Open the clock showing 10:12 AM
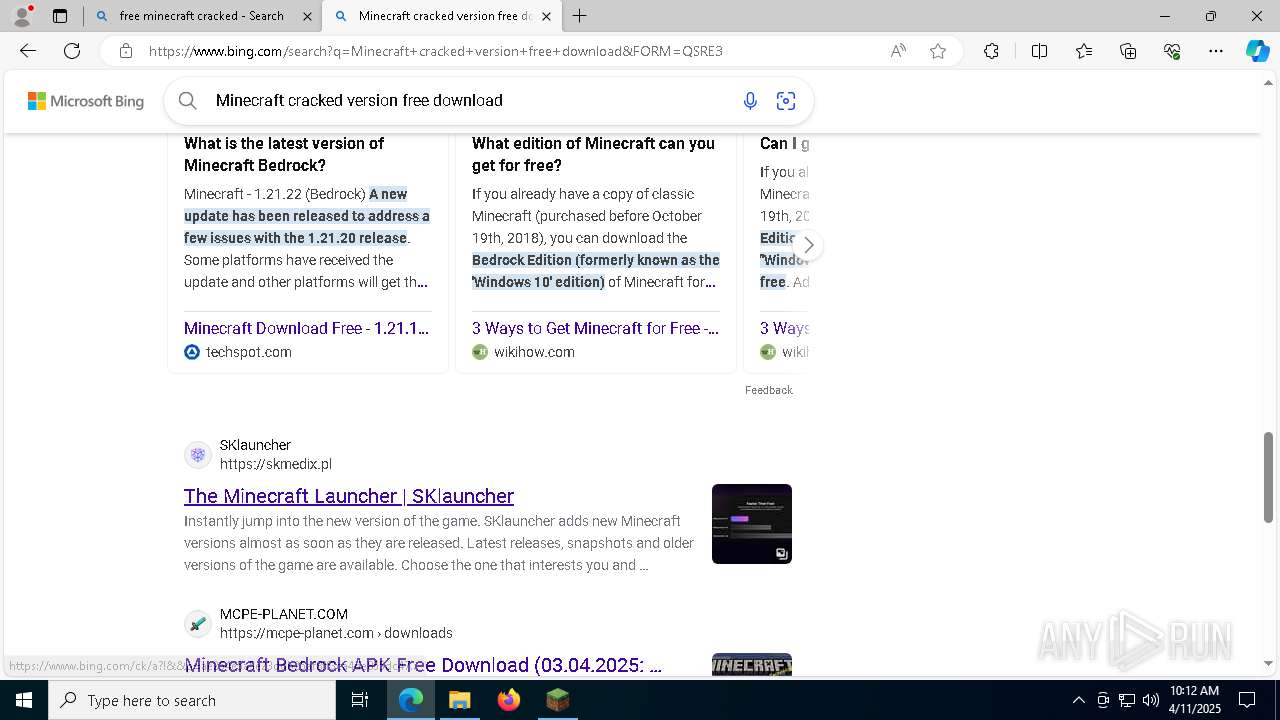This screenshot has height=720, width=1280. pyautogui.click(x=1195, y=700)
